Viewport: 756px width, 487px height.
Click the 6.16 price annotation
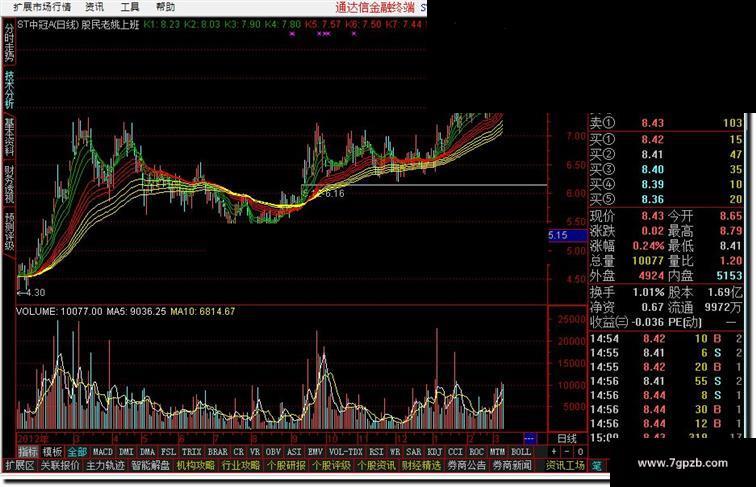[335, 194]
